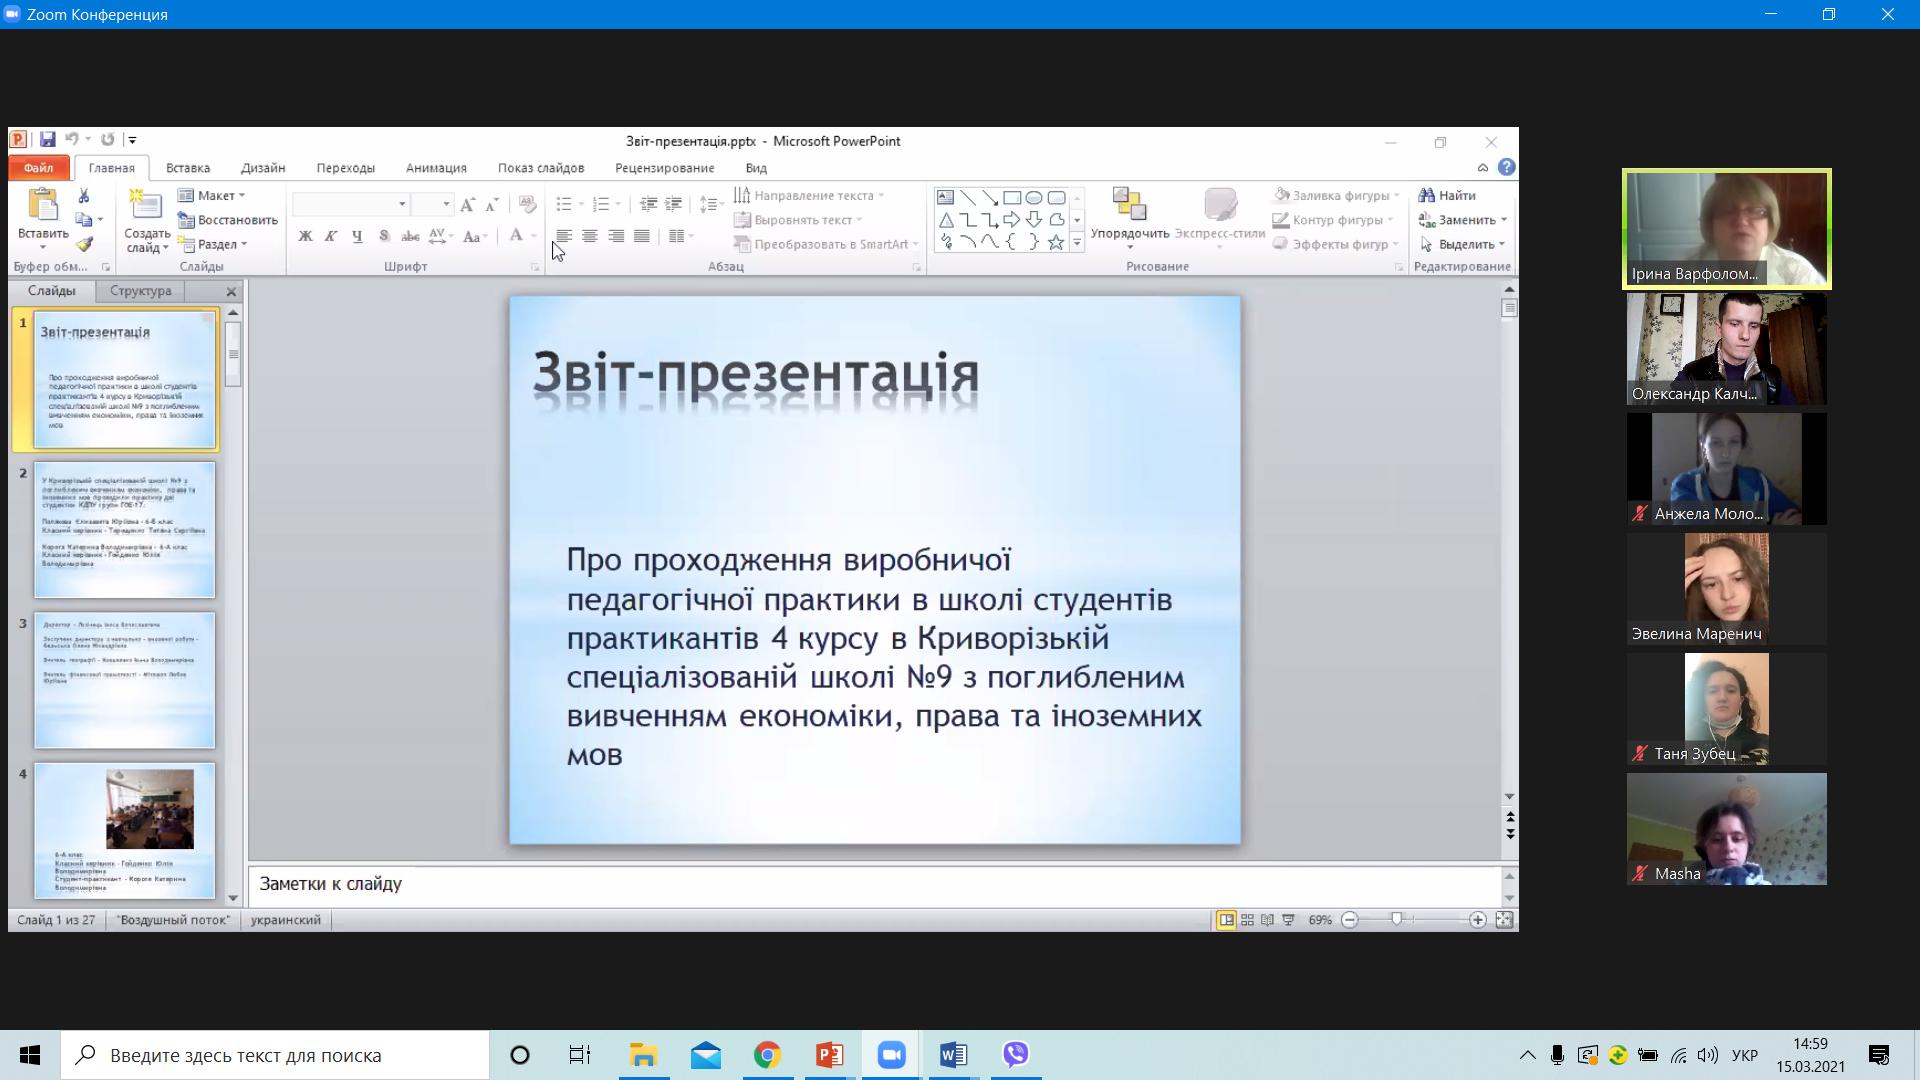Toggle Align Left paragraph button
The height and width of the screenshot is (1080, 1920).
[x=564, y=236]
